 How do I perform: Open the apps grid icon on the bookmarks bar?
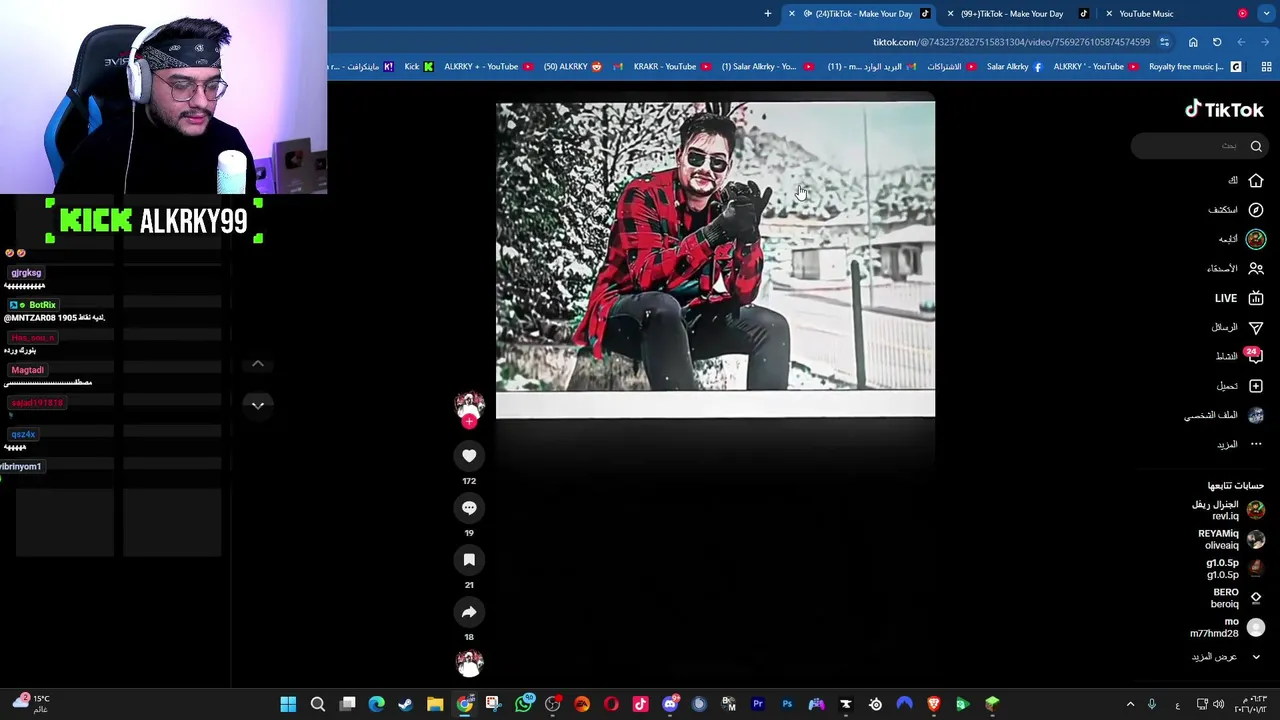[x=1266, y=67]
